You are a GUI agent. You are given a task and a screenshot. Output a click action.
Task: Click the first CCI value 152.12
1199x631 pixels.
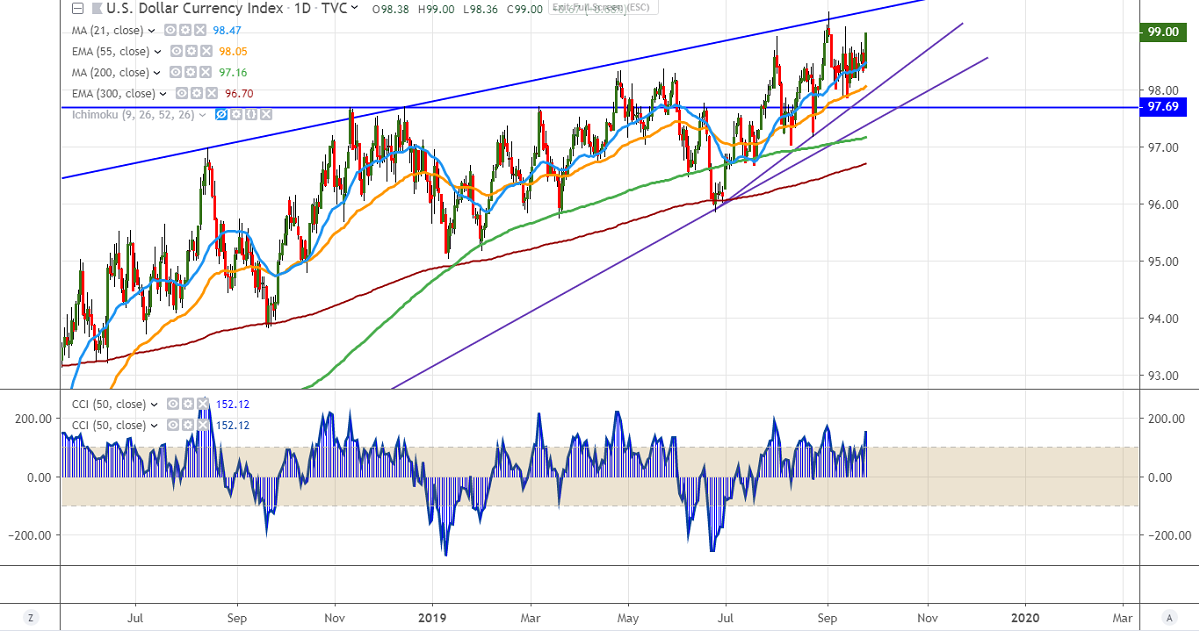233,404
